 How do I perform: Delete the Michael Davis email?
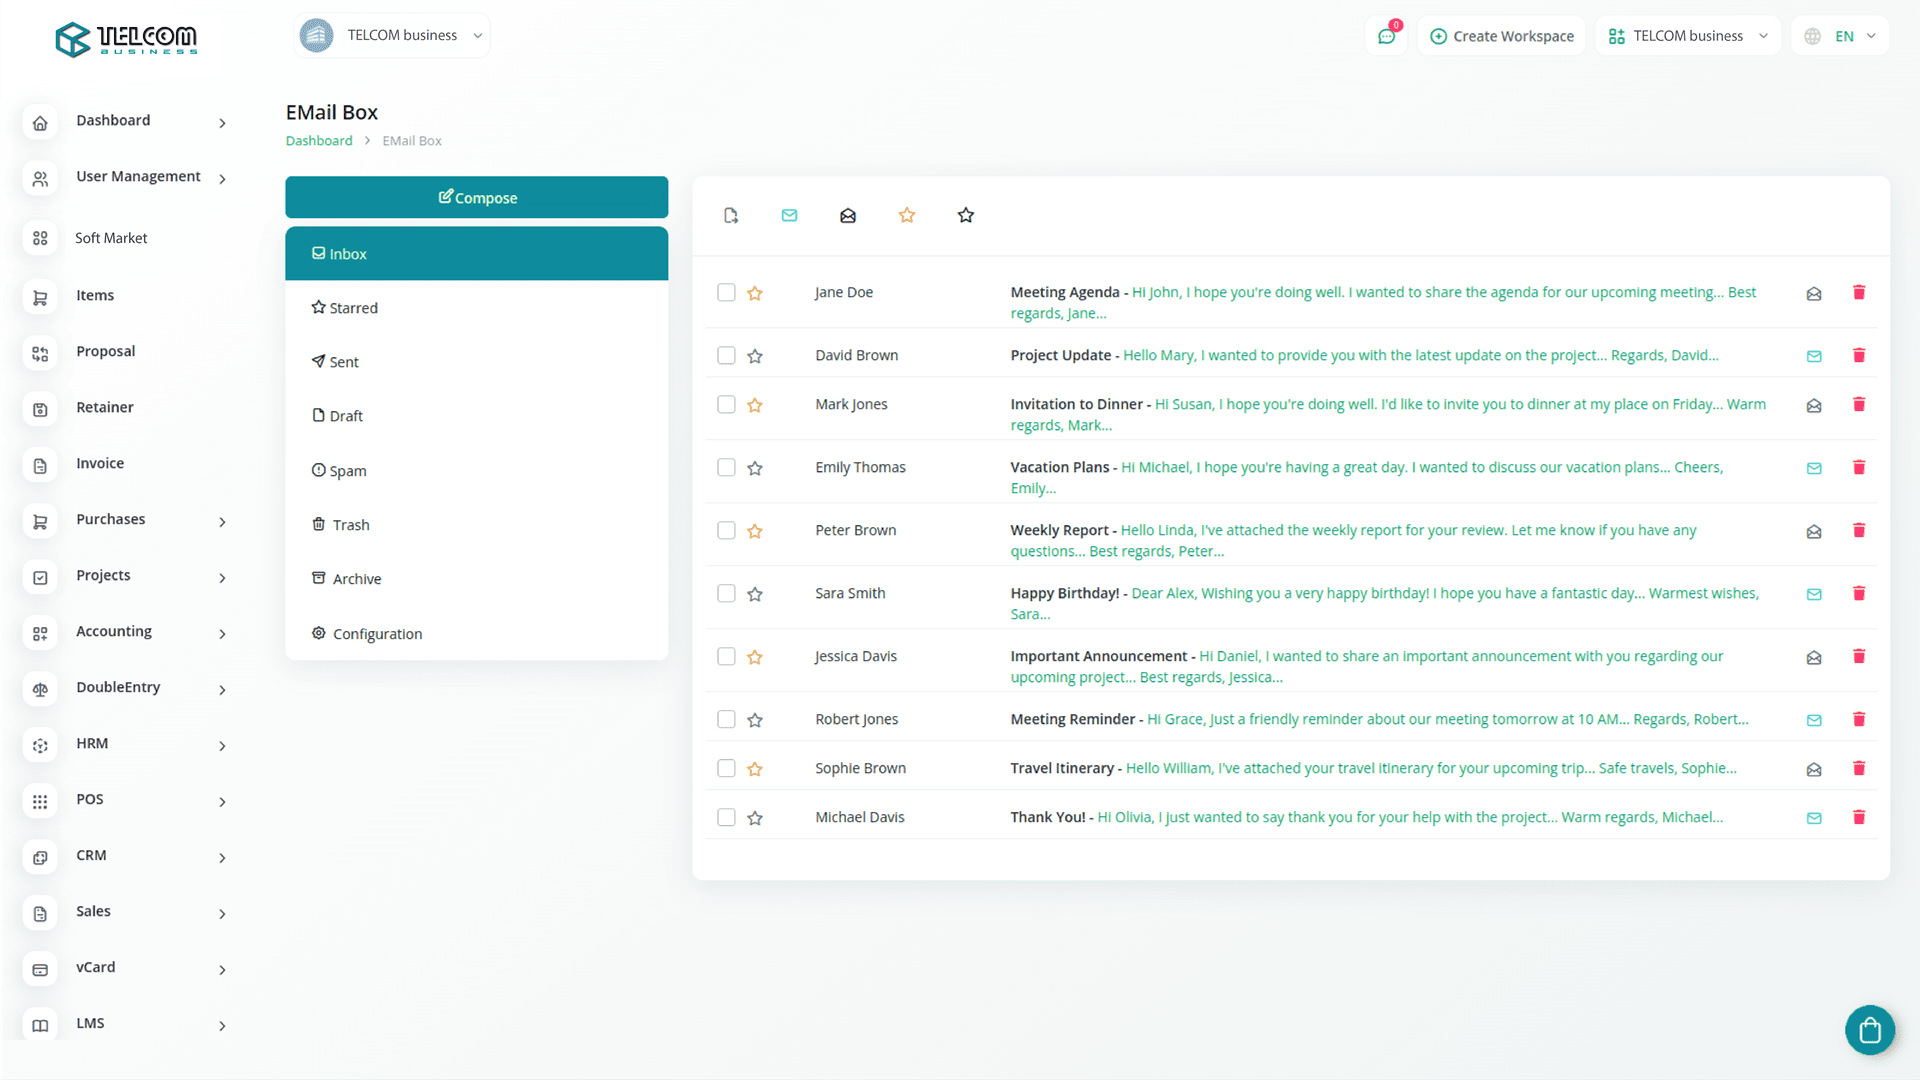pos(1859,817)
